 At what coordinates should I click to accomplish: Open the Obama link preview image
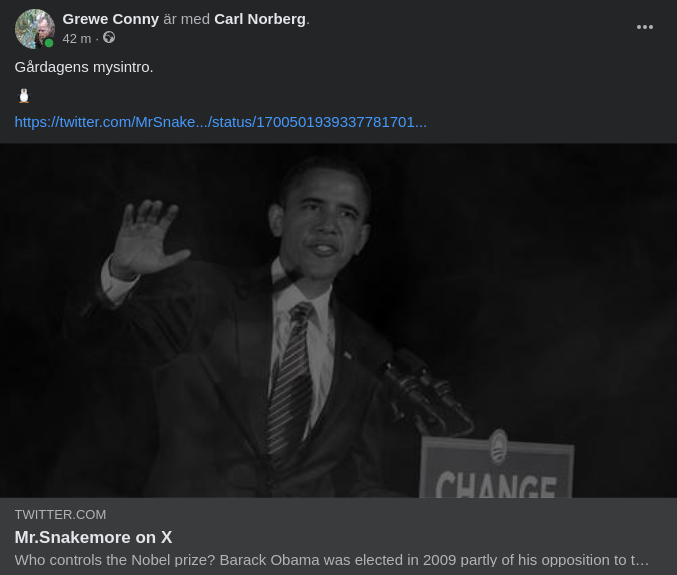pyautogui.click(x=338, y=320)
